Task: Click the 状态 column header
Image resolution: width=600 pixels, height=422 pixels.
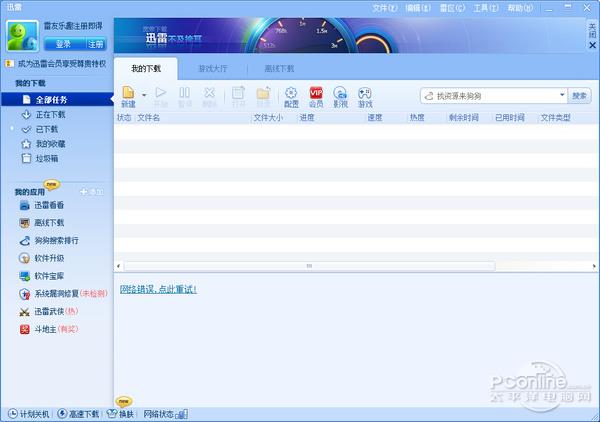Action: coord(124,118)
